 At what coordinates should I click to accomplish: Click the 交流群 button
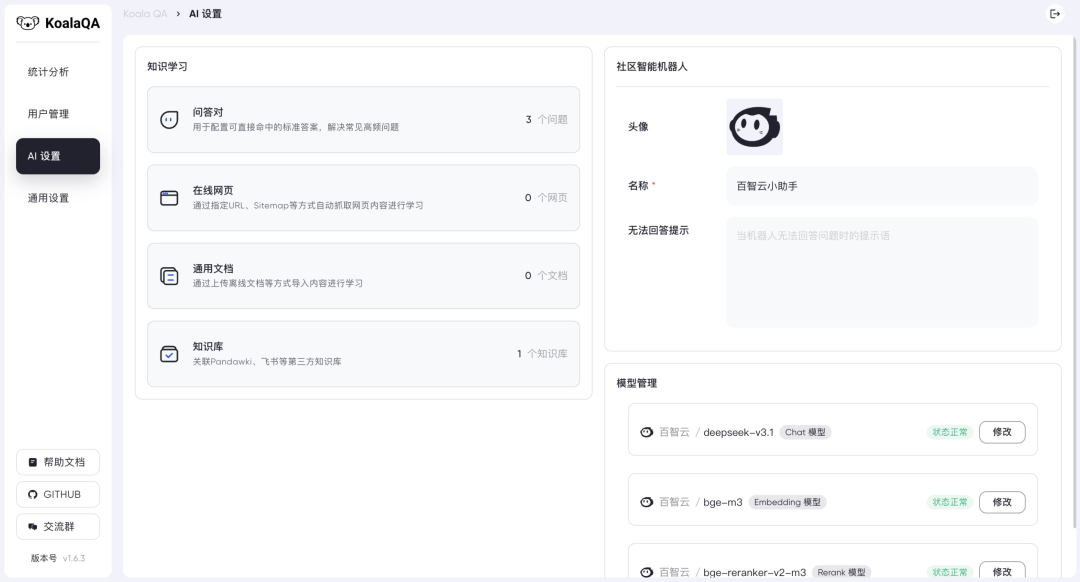pos(57,526)
